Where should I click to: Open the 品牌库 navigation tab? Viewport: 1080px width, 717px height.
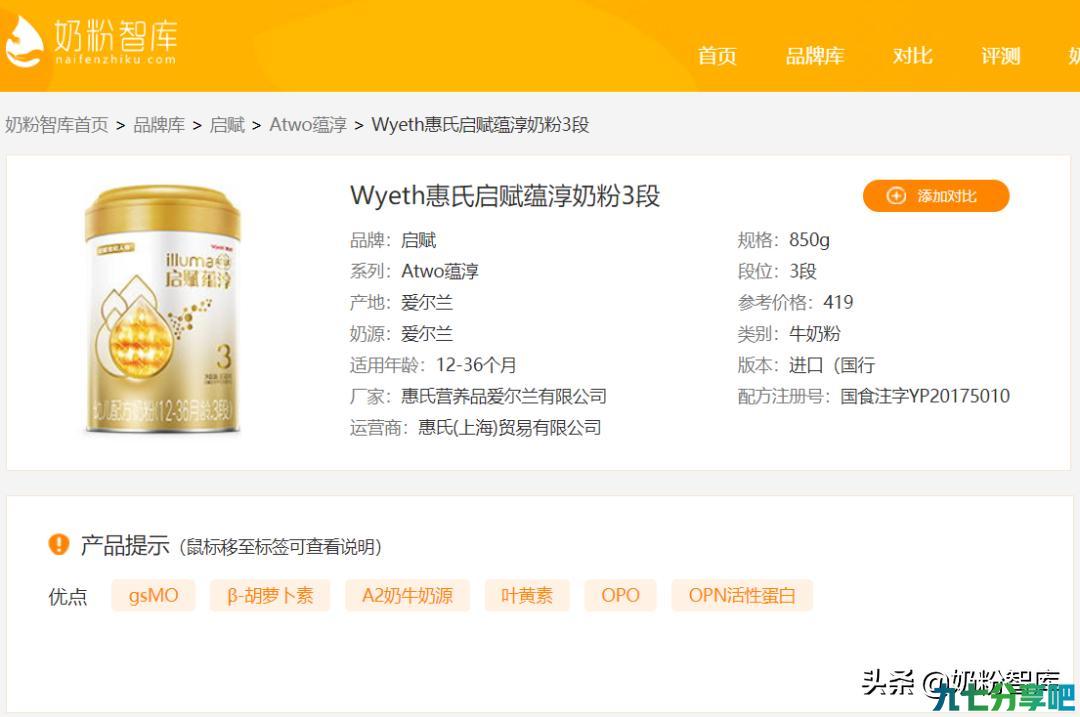click(815, 56)
